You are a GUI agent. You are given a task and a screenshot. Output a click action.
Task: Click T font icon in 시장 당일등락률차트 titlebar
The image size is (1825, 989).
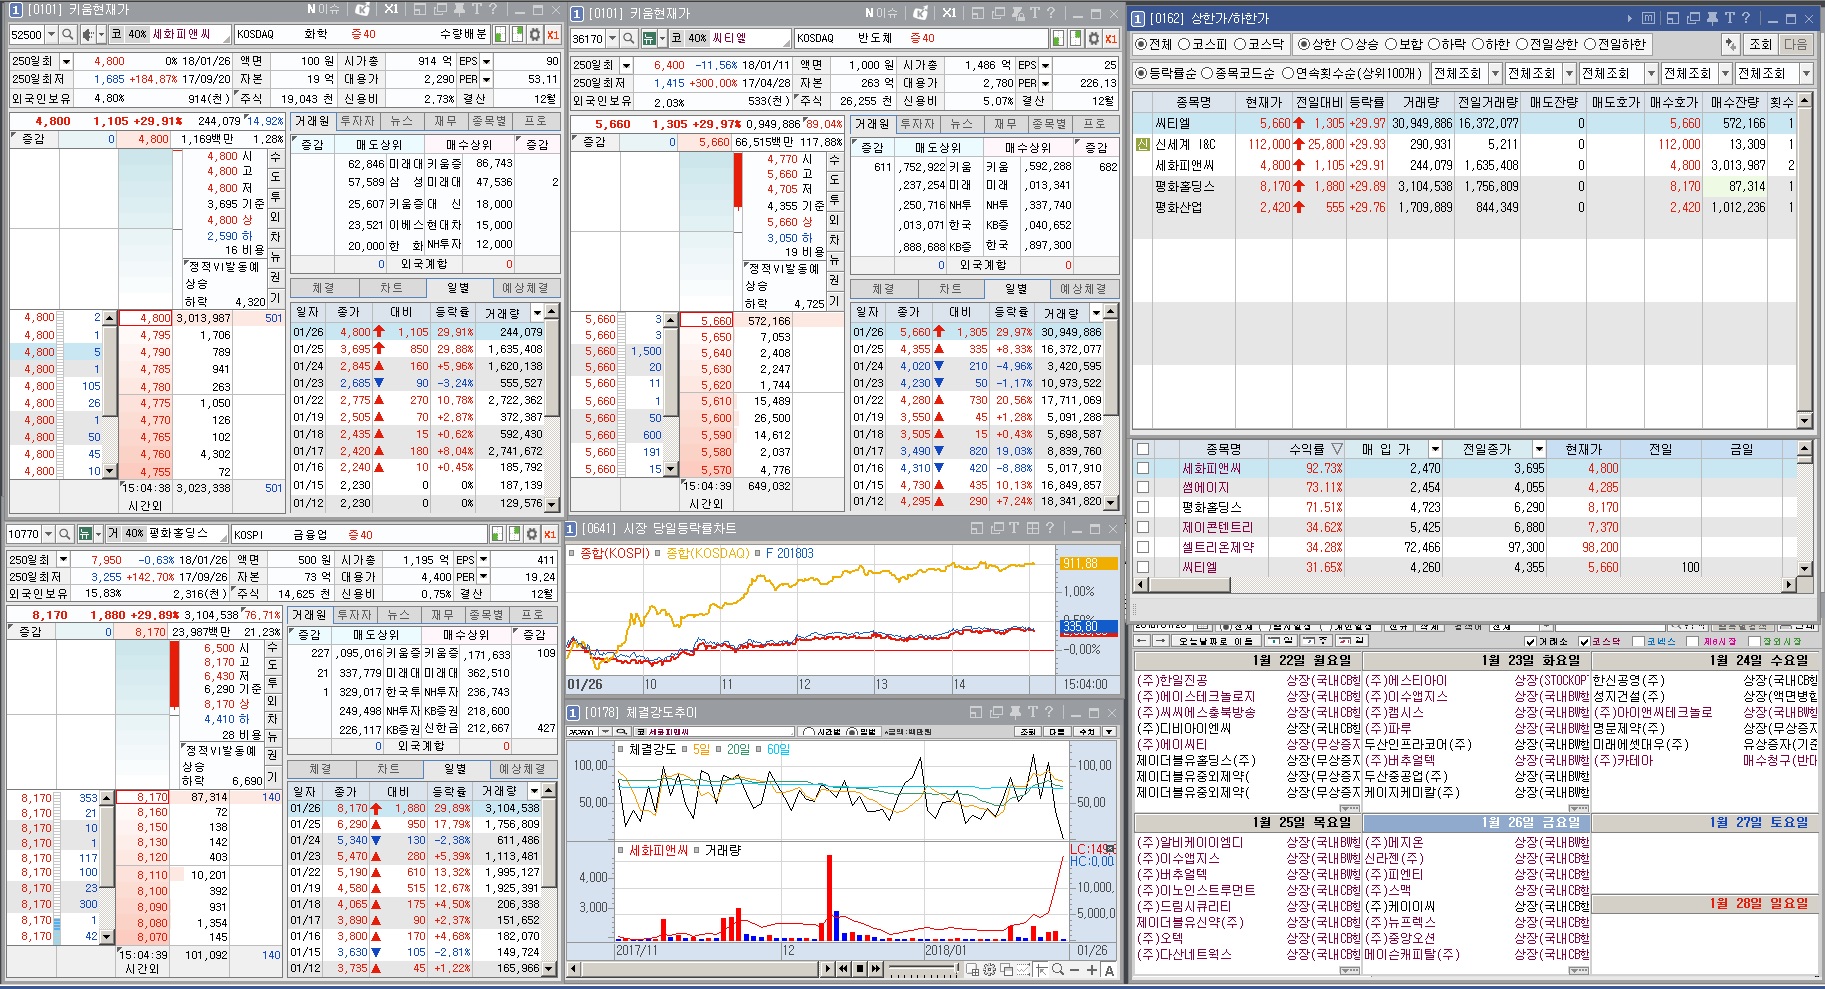coord(1014,528)
